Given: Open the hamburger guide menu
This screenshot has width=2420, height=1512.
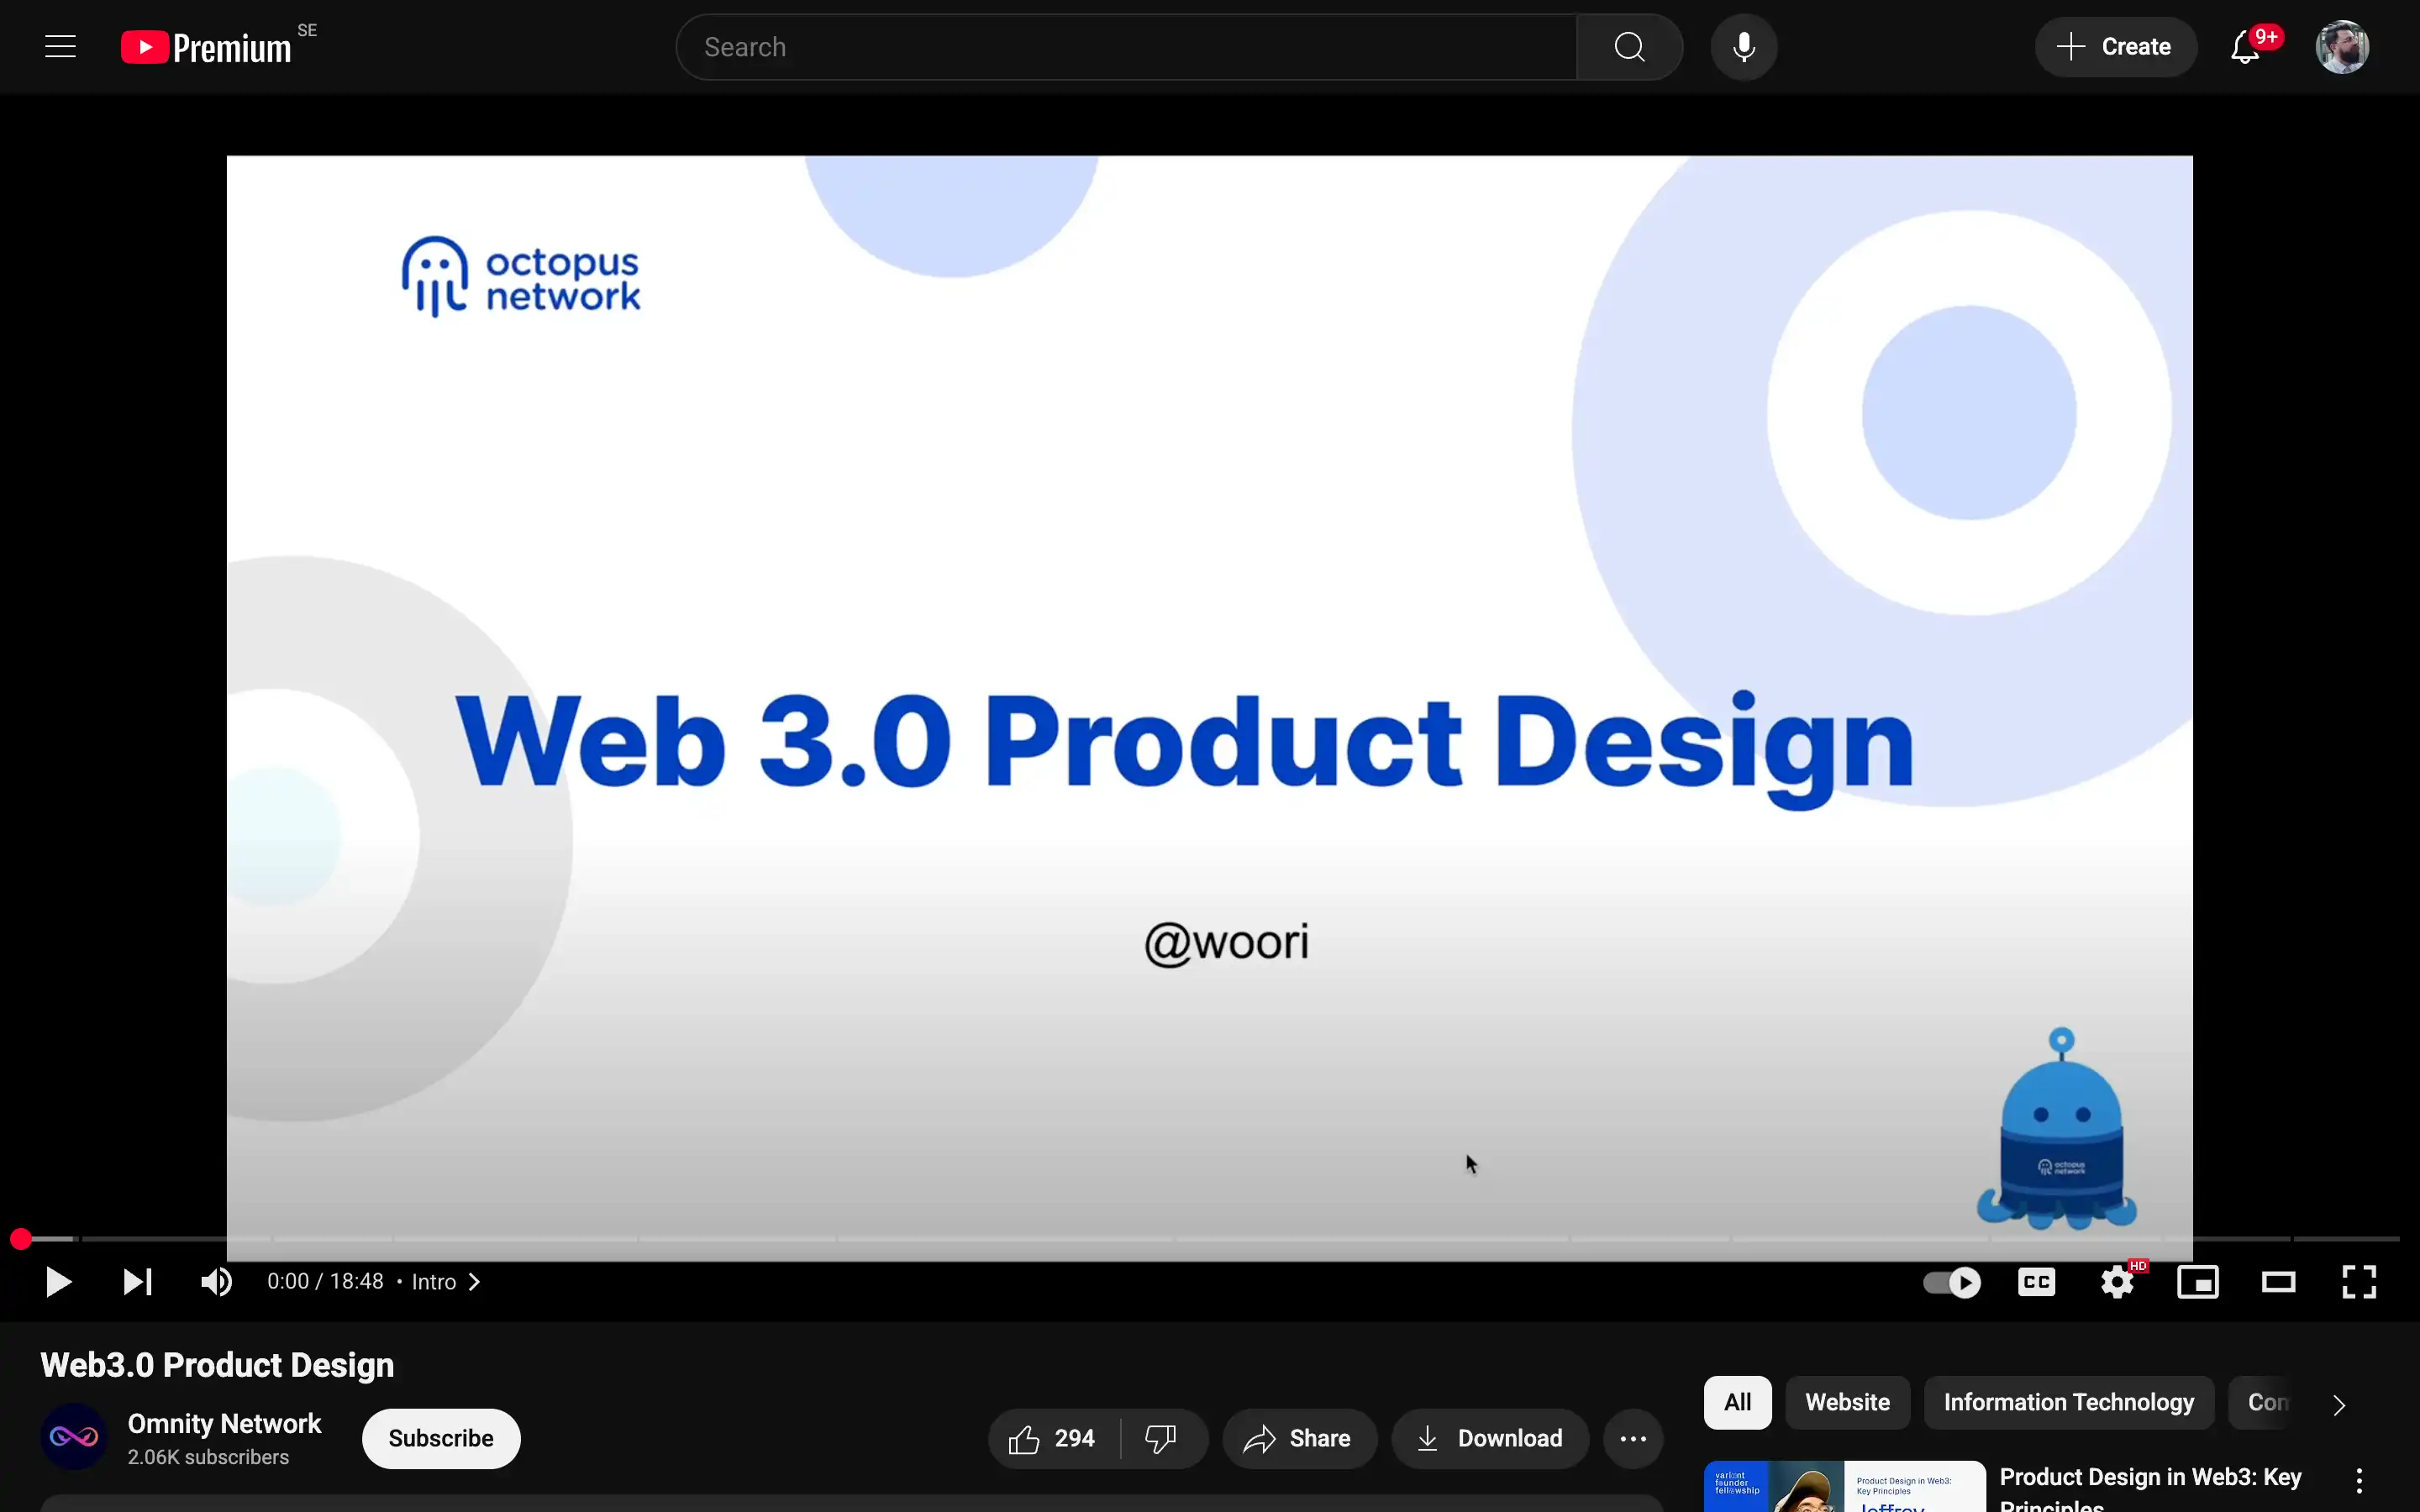Looking at the screenshot, I should coord(61,47).
